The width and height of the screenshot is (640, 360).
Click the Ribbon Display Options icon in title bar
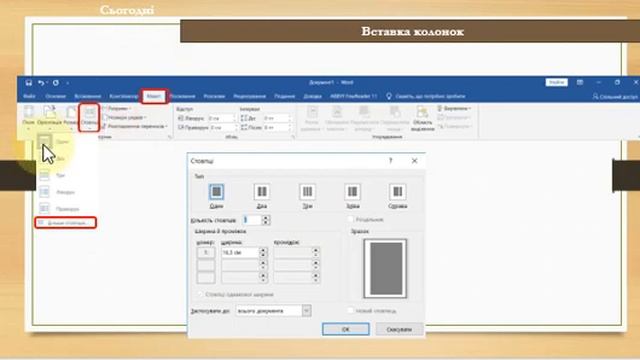point(580,82)
